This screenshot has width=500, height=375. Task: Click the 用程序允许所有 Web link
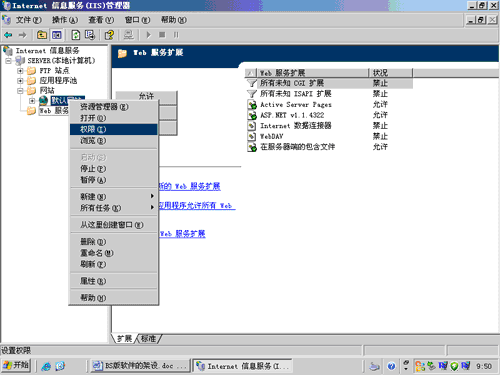click(x=197, y=206)
